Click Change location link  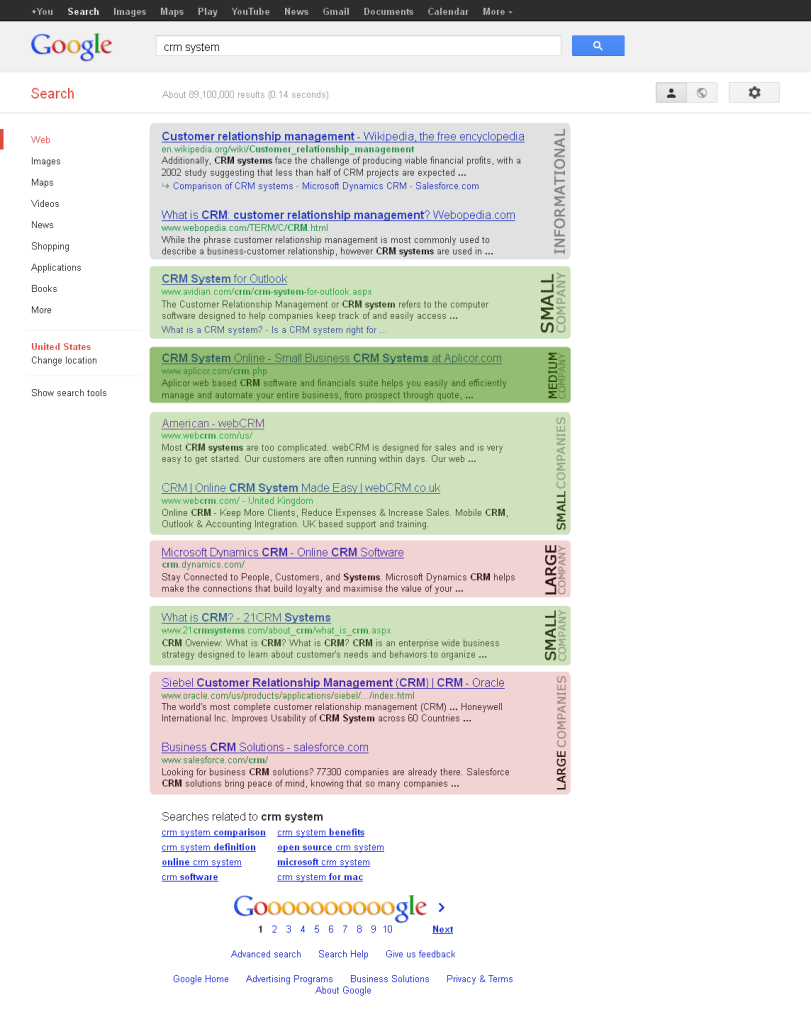click(x=64, y=360)
